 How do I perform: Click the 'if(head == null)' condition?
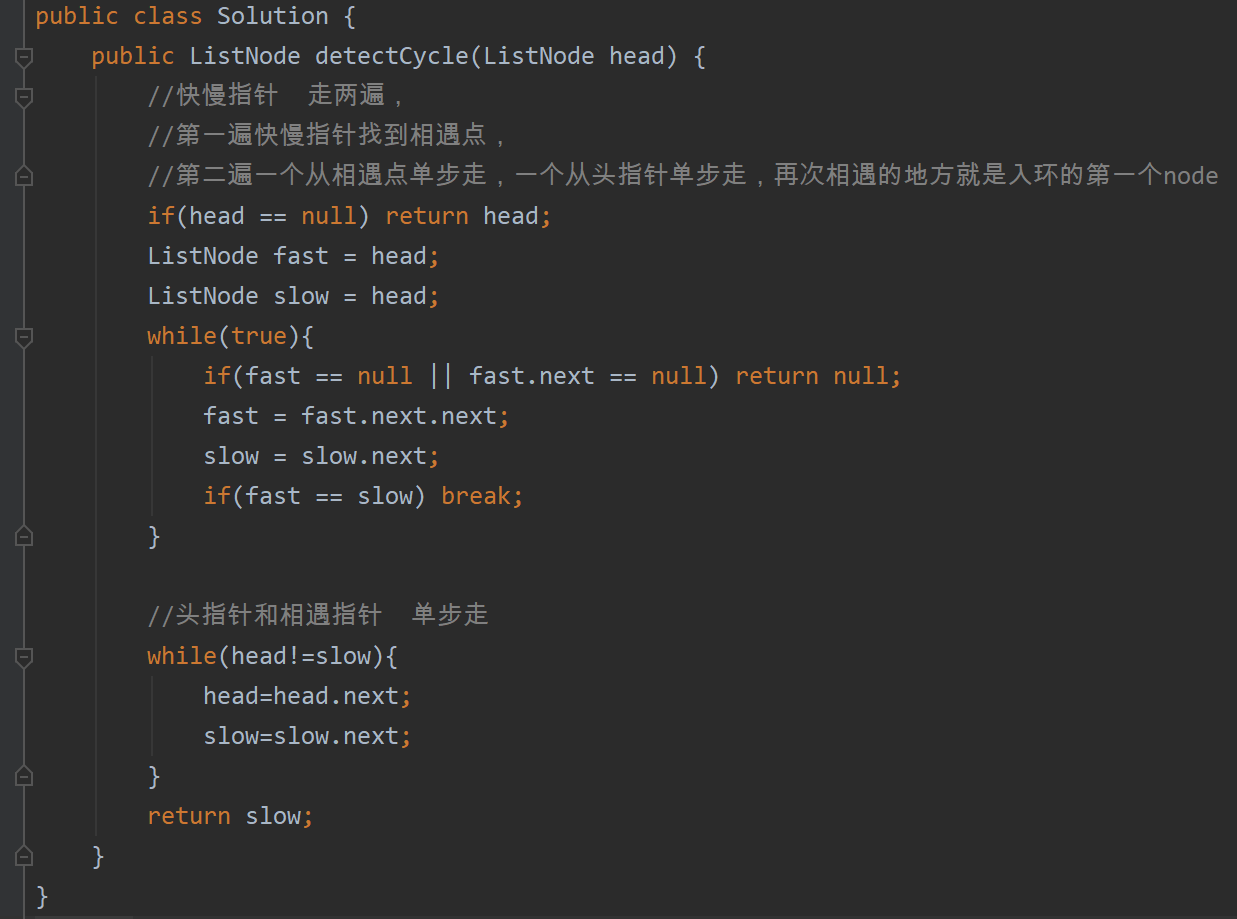tap(259, 216)
